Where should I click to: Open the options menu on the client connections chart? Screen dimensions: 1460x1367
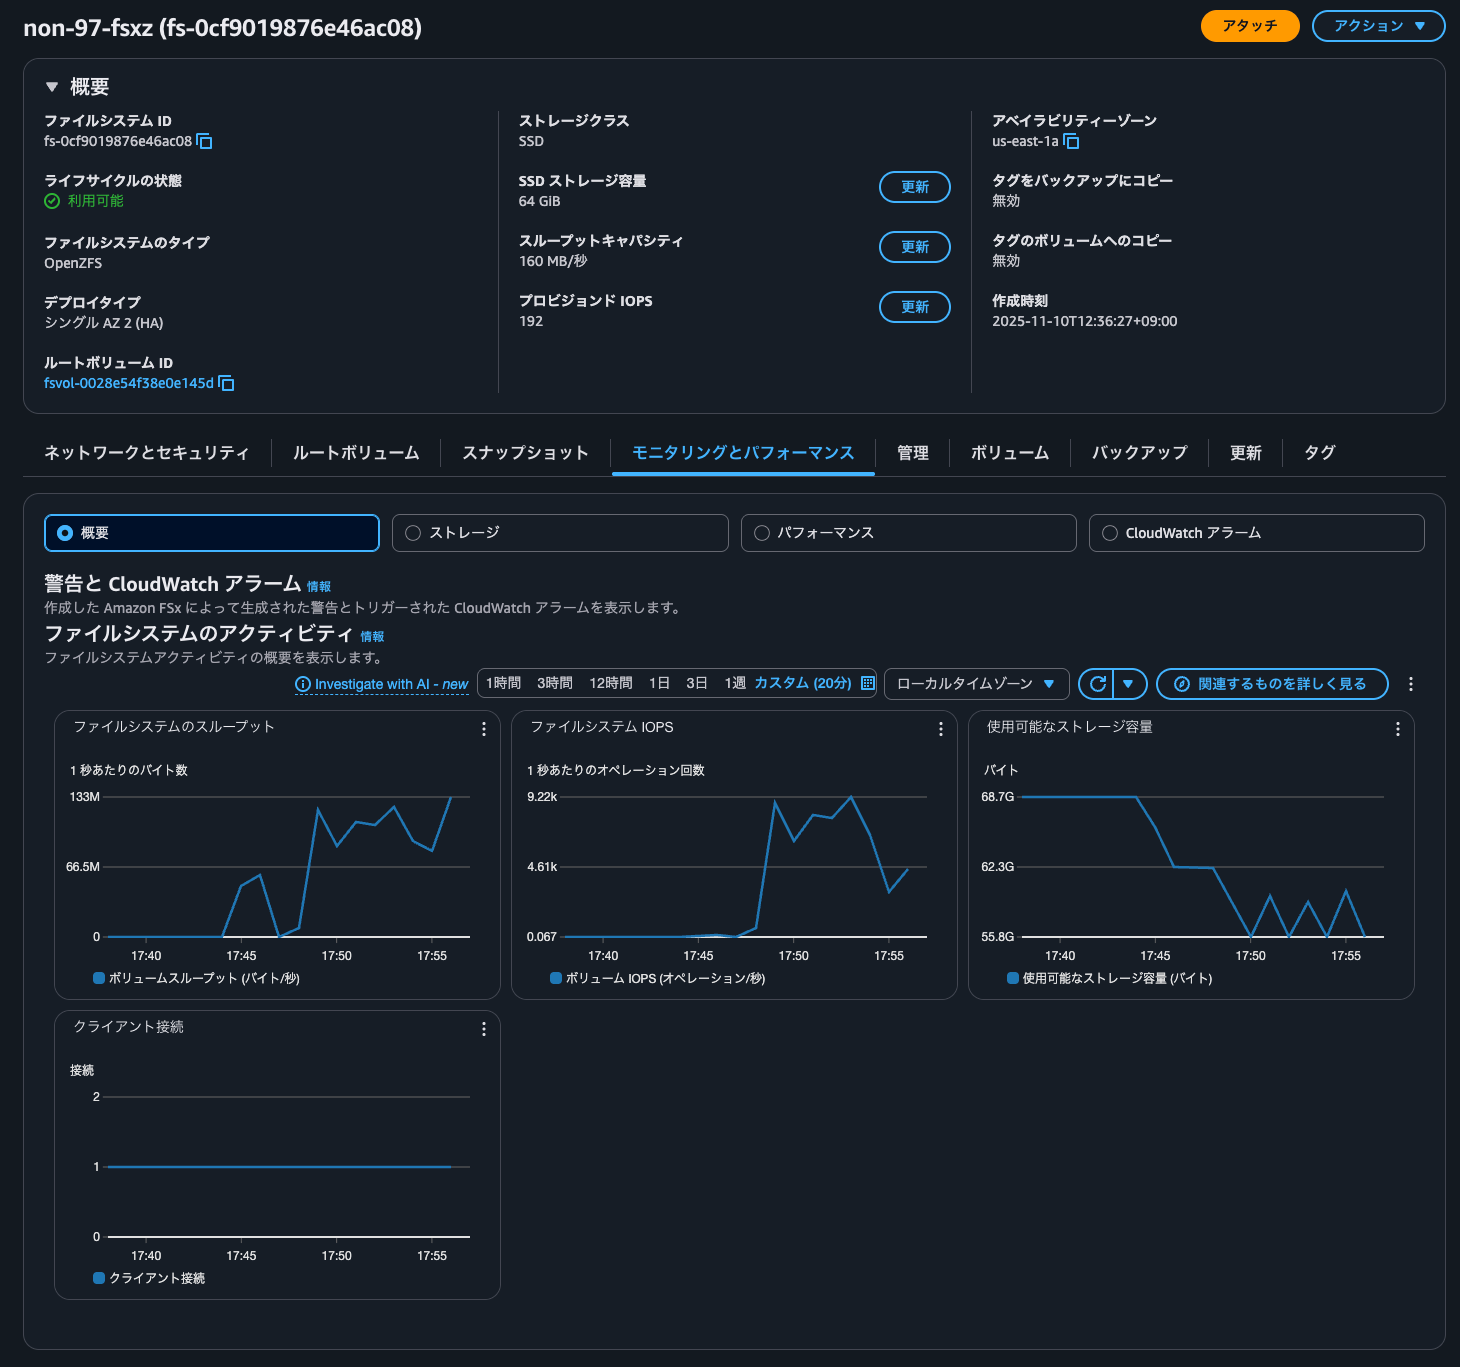click(x=484, y=1029)
